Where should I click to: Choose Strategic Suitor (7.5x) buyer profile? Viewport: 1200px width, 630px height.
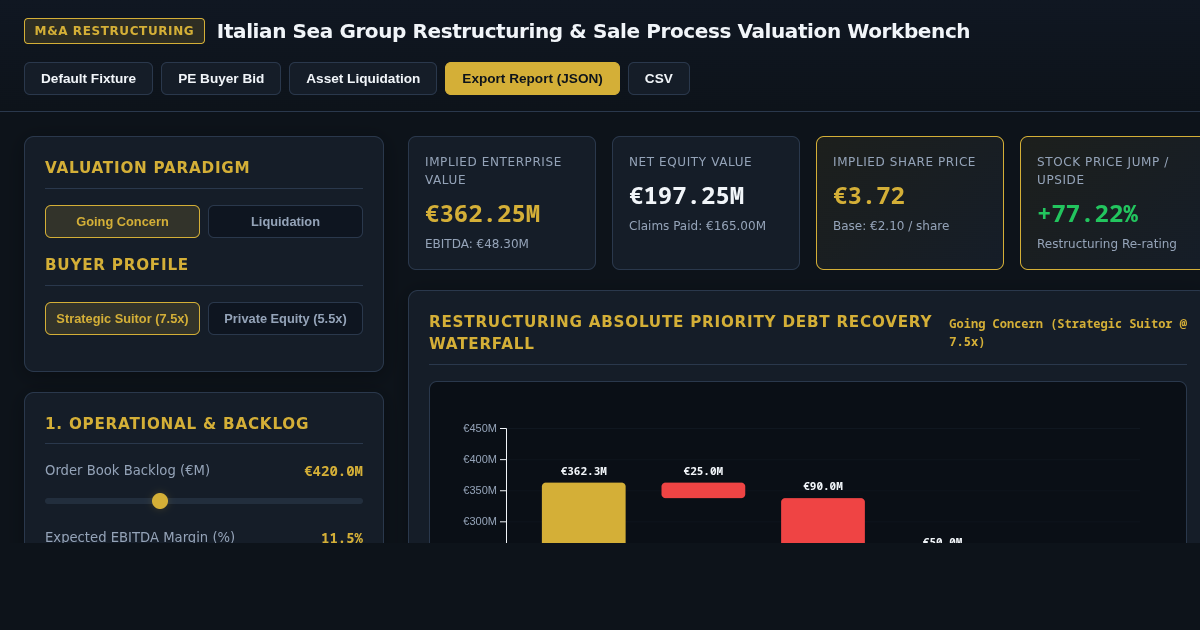pyautogui.click(x=122, y=319)
